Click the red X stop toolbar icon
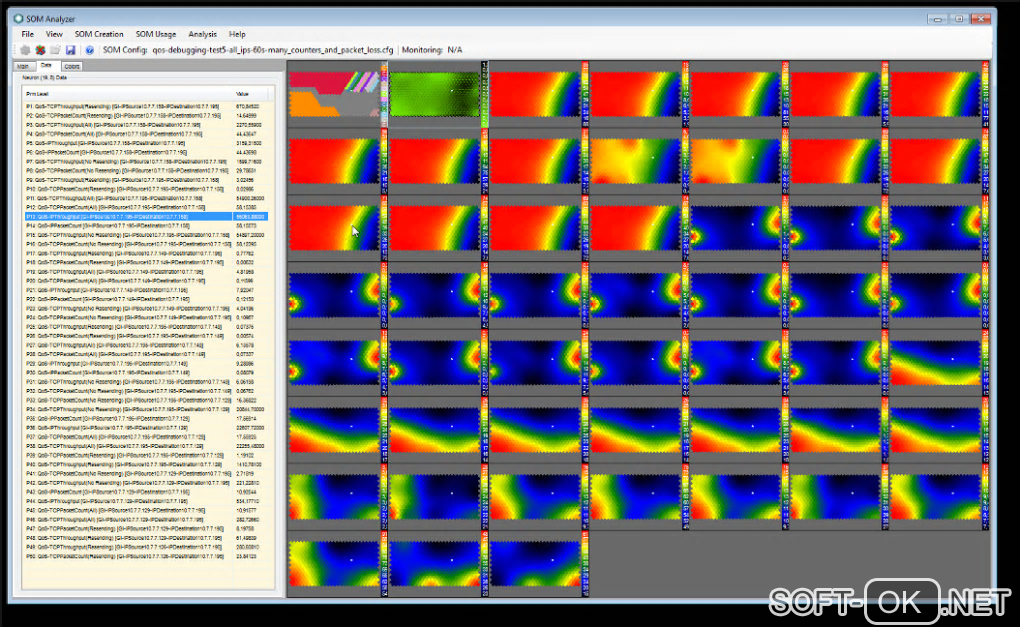Viewport: 1020px width, 627px height. tap(40, 50)
